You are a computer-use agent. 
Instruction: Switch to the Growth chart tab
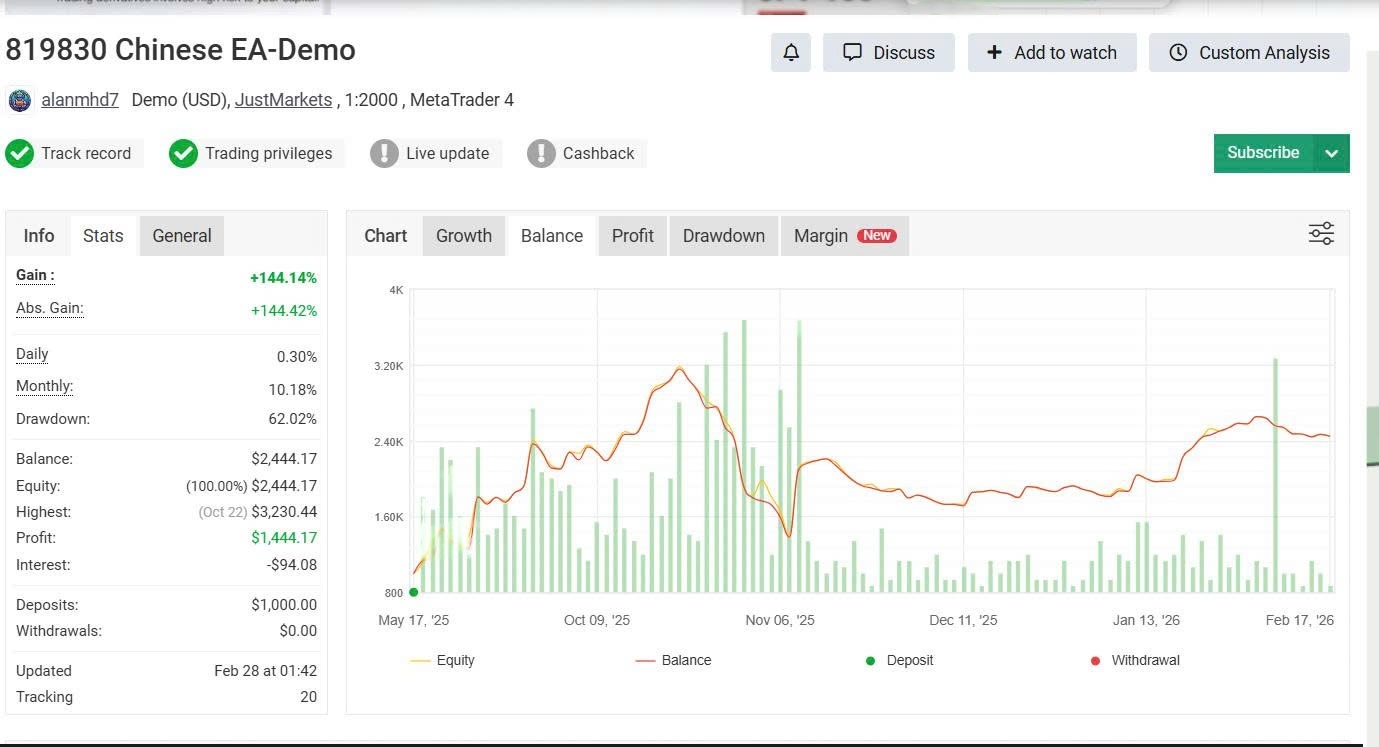[x=464, y=236]
